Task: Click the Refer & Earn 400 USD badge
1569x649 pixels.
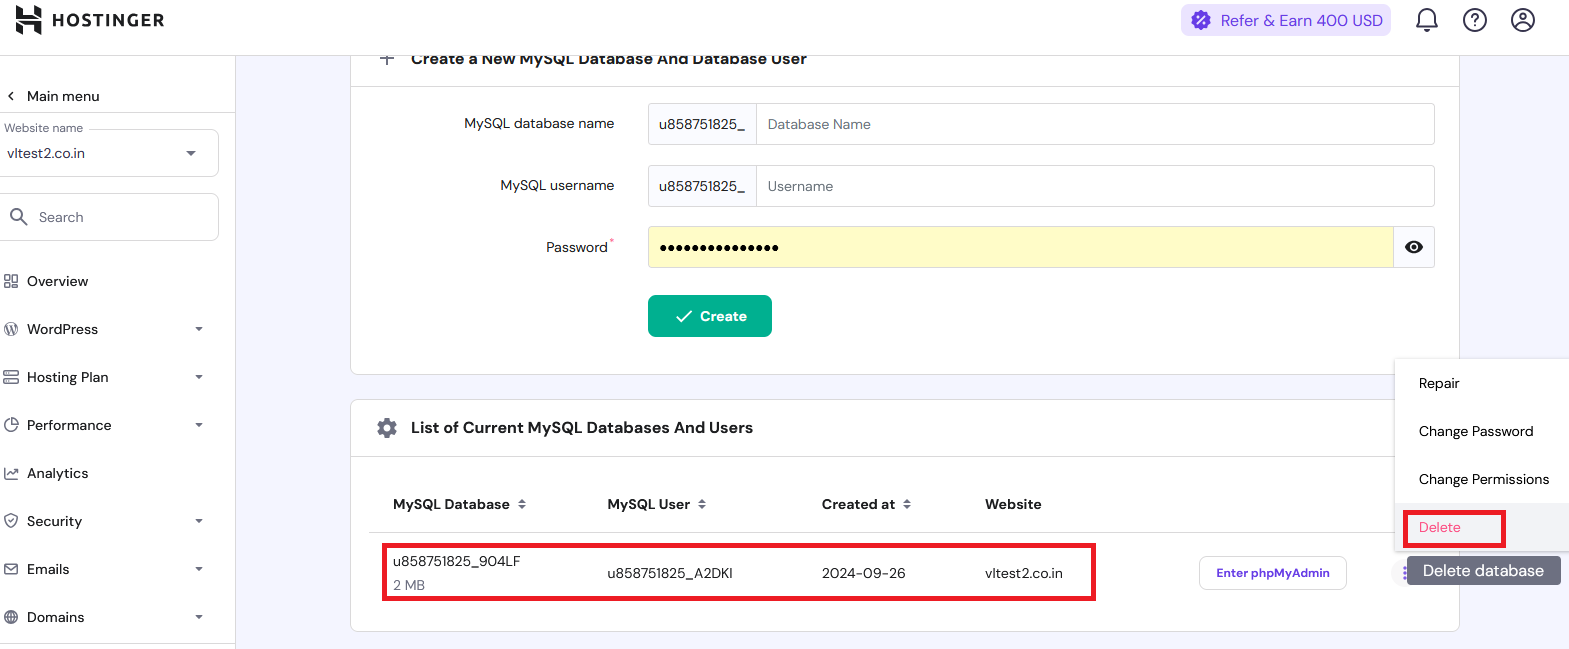Action: pos(1286,20)
